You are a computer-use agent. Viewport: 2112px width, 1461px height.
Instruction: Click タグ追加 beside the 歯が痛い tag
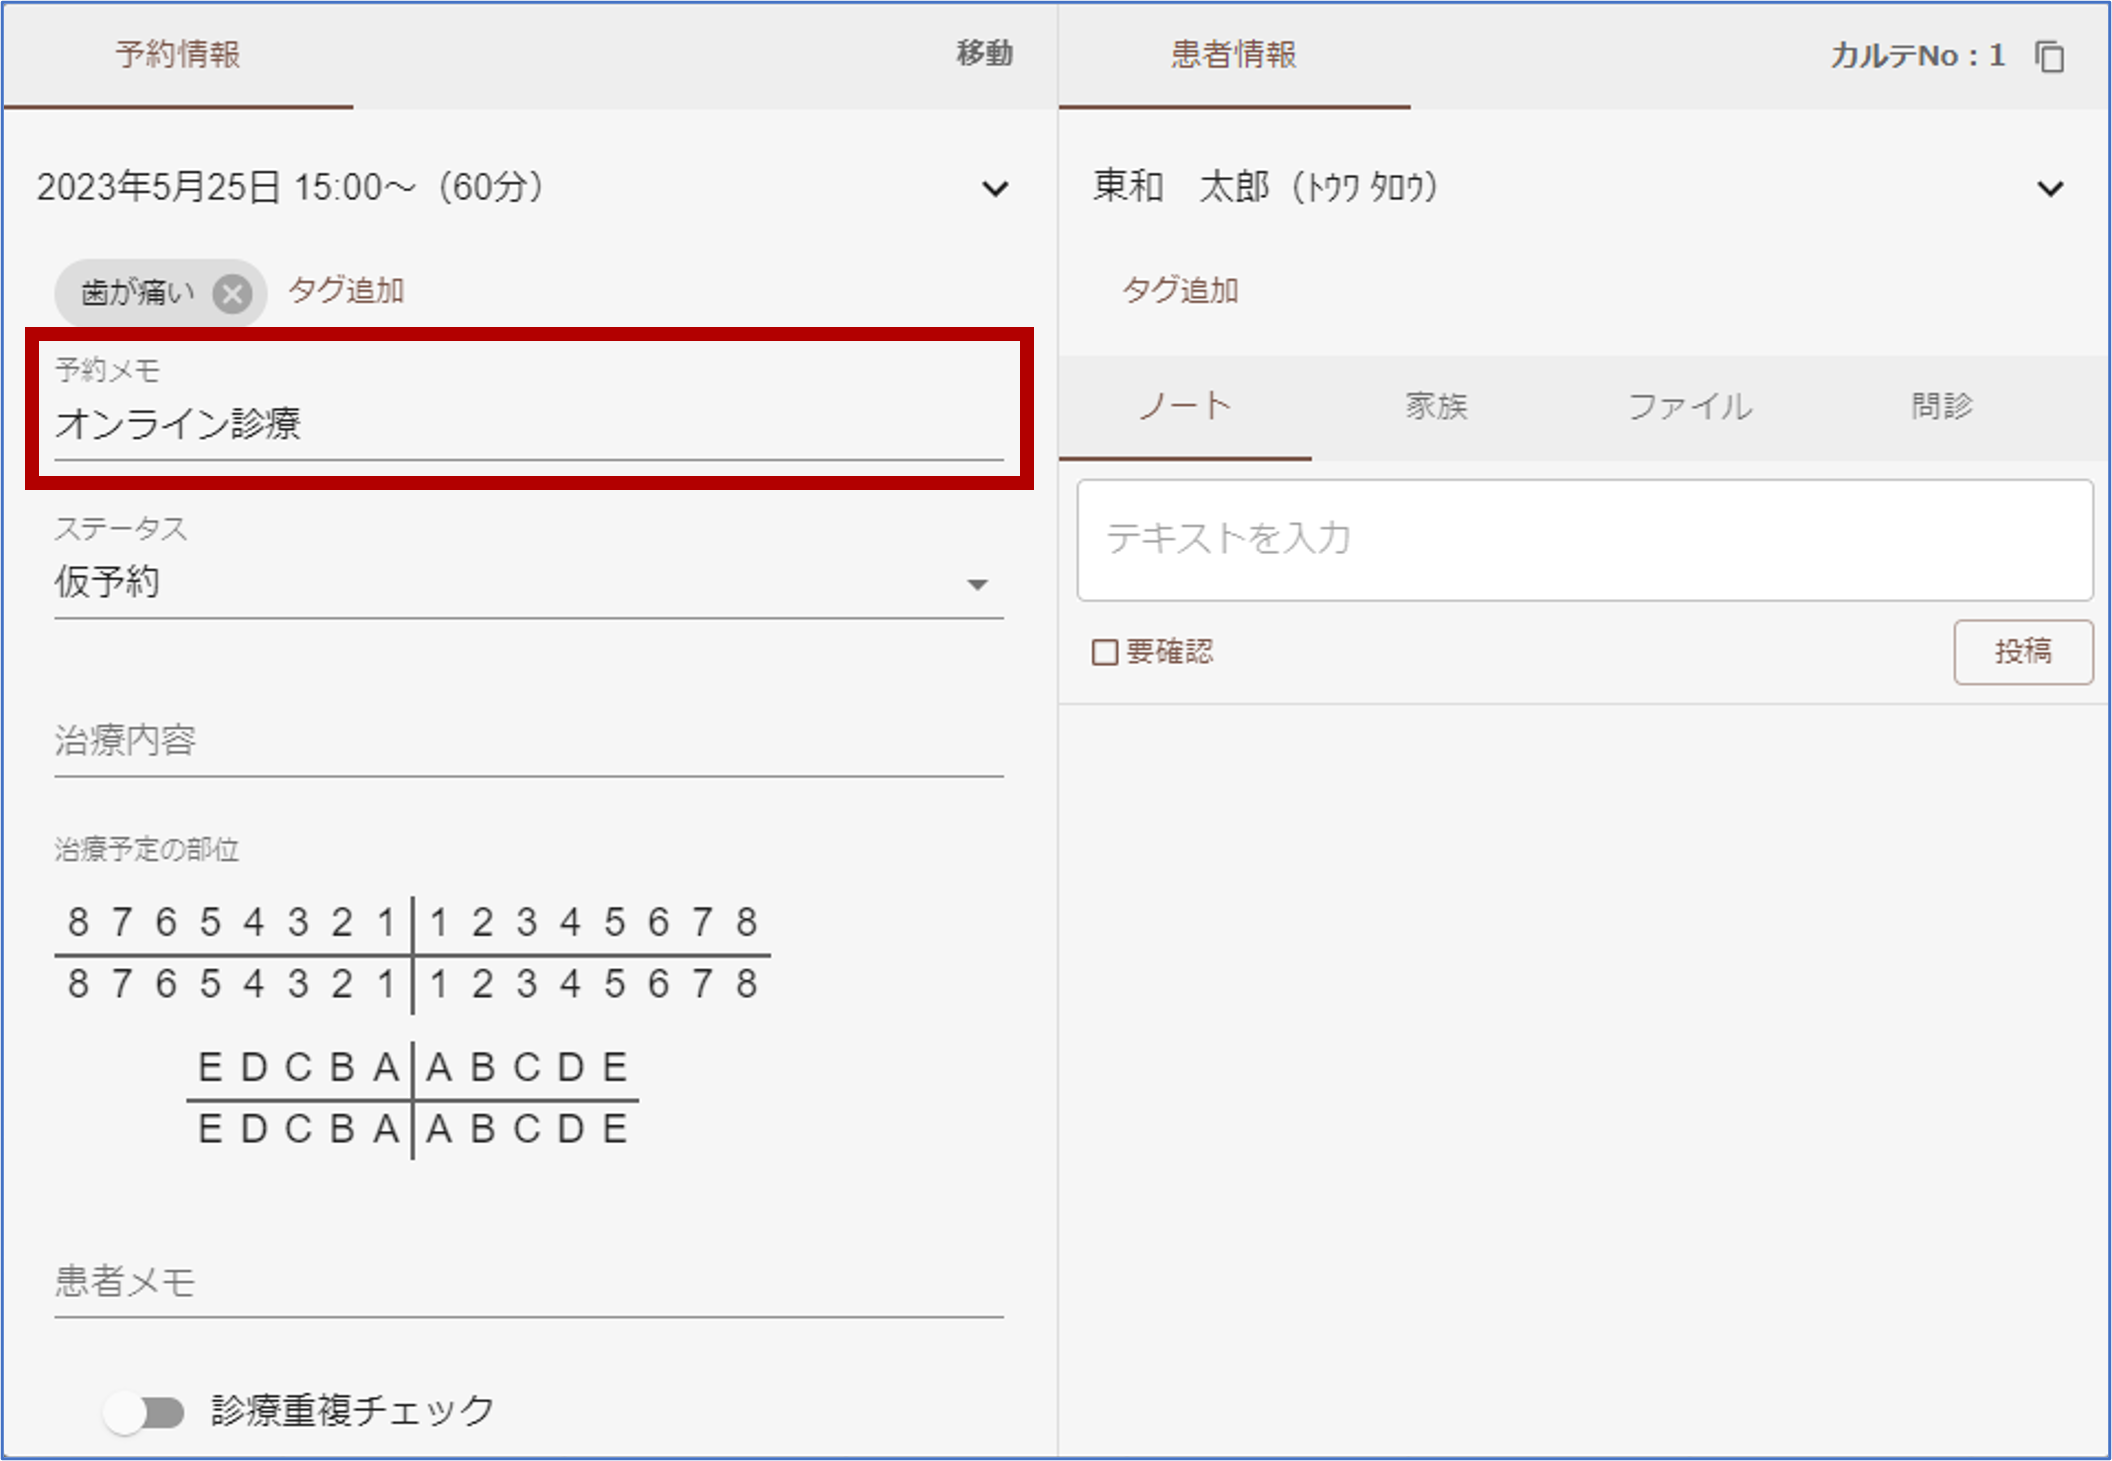pos(346,291)
